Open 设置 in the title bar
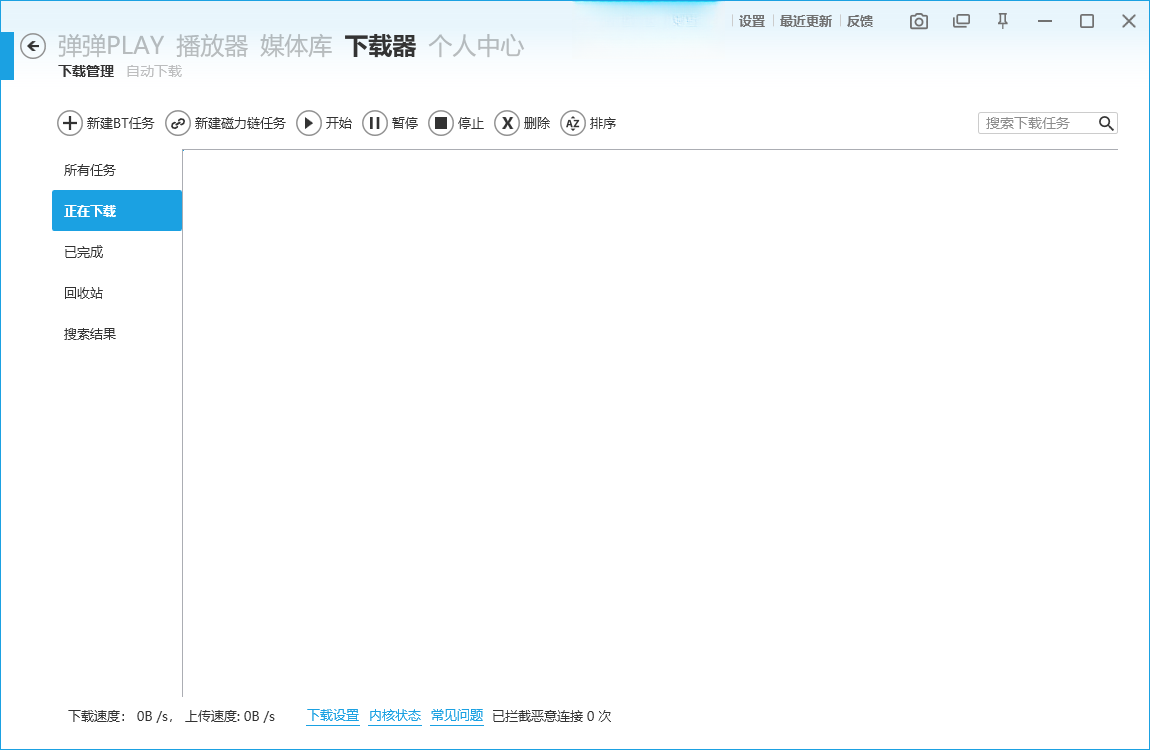This screenshot has height=750, width=1150. [752, 21]
